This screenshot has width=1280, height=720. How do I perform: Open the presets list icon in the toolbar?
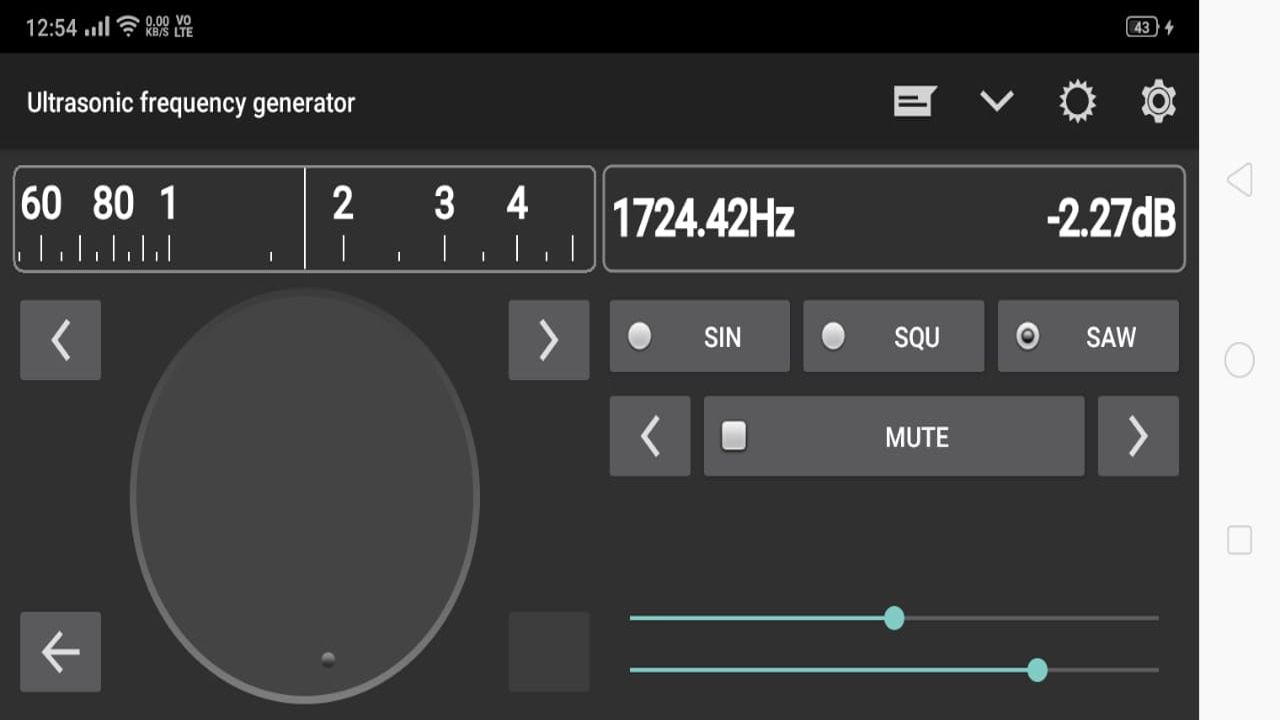coord(915,102)
